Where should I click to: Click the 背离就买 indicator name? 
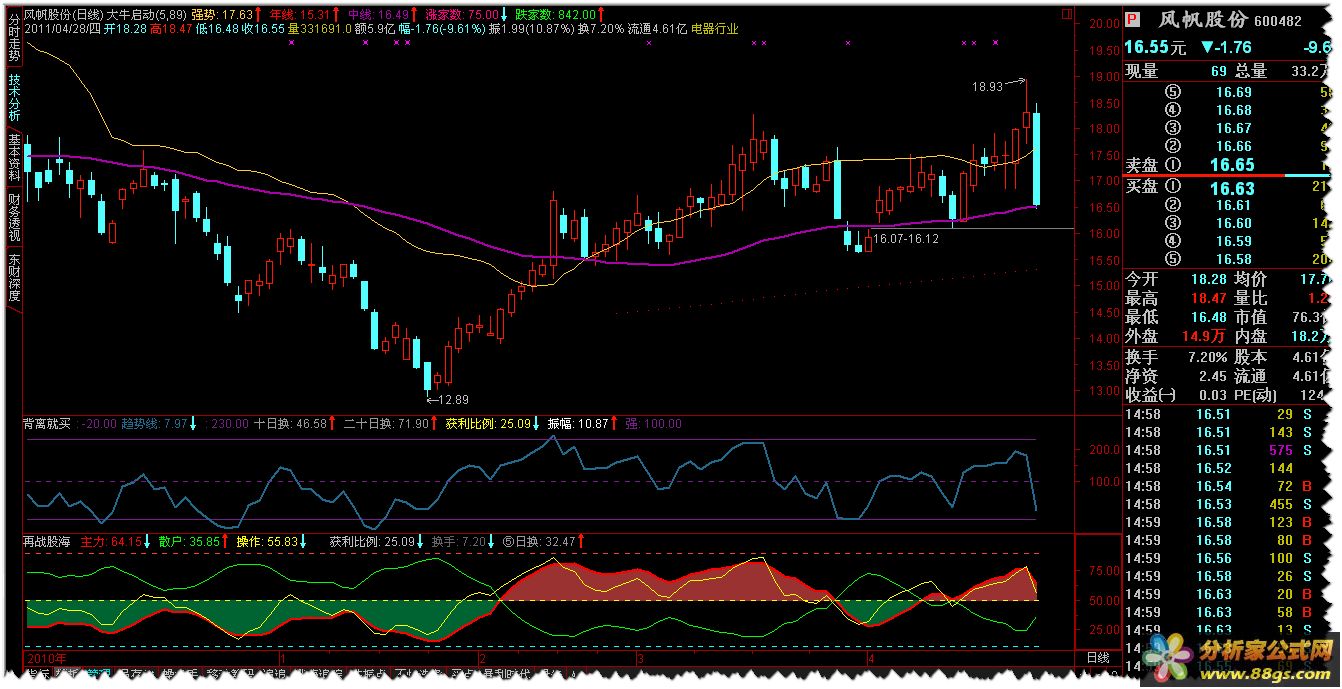[47, 425]
